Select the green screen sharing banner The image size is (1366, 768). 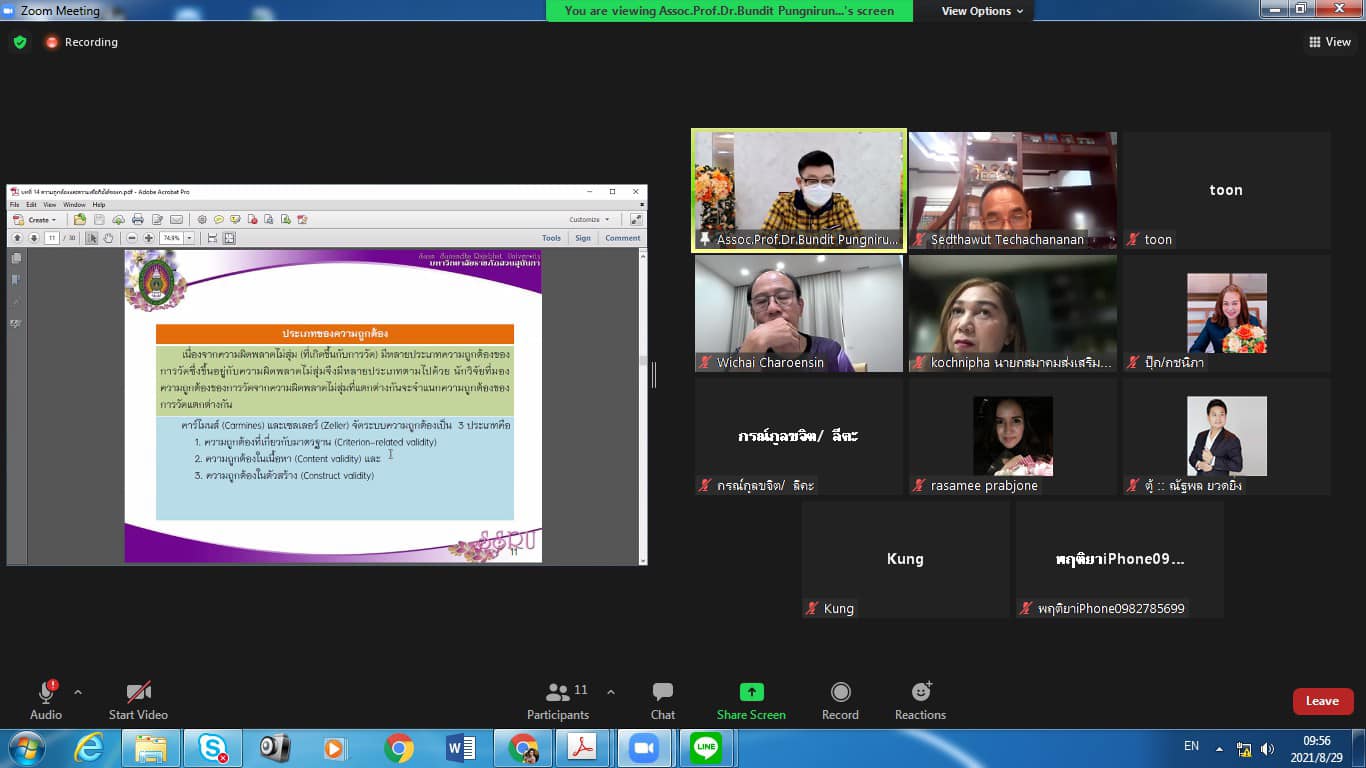[x=729, y=11]
